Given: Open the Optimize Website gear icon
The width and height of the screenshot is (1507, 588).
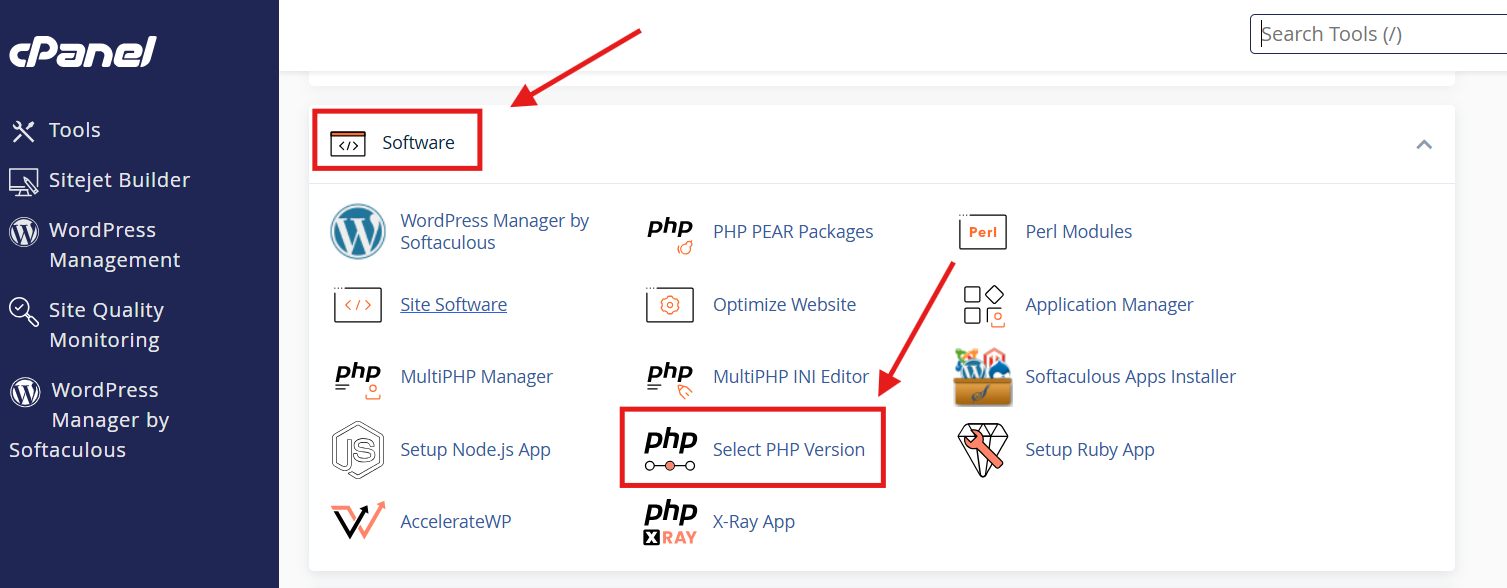Looking at the screenshot, I should (x=670, y=305).
